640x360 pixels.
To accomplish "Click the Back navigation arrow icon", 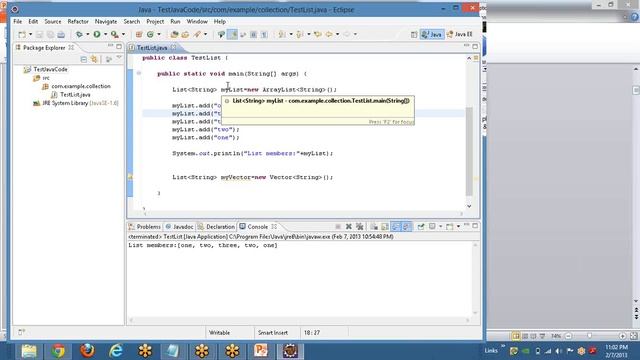I will tap(329, 35).
